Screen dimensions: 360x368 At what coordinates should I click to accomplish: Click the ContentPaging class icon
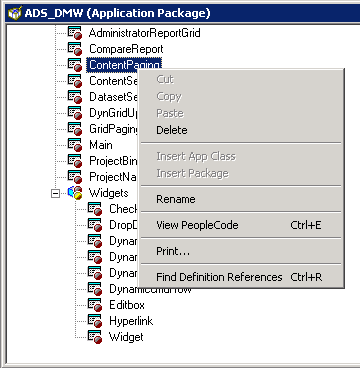click(75, 65)
